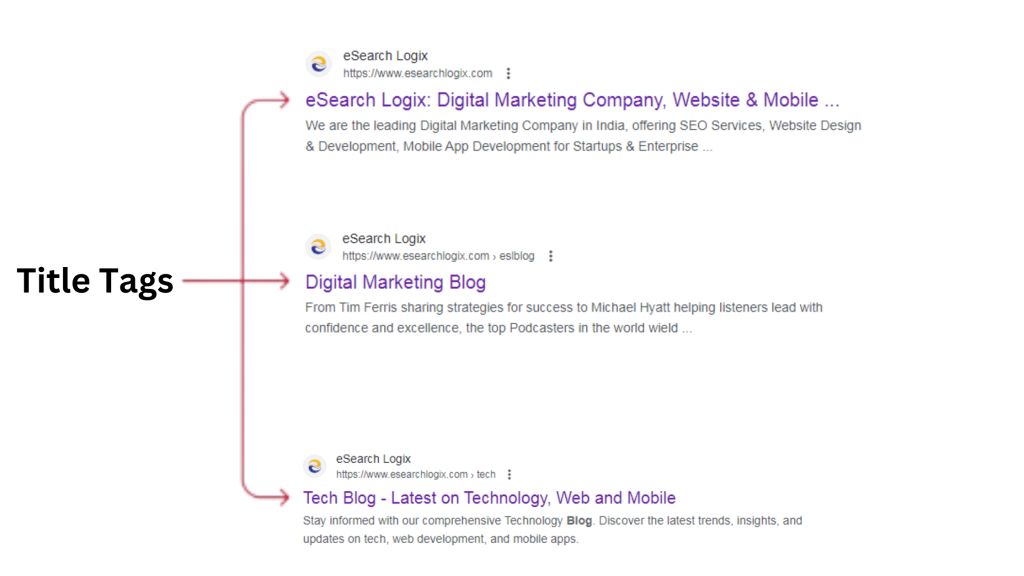Click the favicon beside the eslblog URL
This screenshot has width=1024, height=576.
318,247
